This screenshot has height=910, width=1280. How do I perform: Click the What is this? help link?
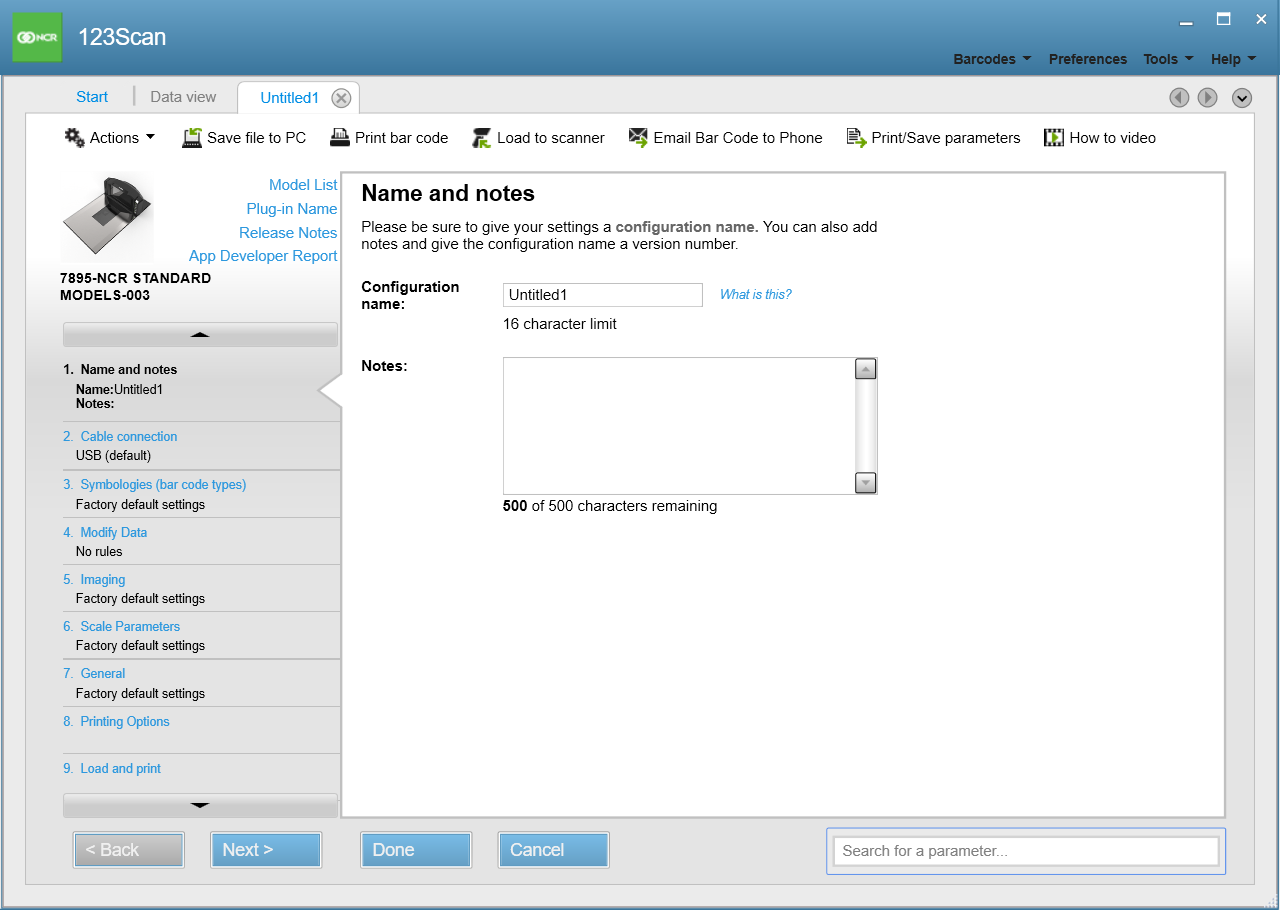[x=756, y=295]
